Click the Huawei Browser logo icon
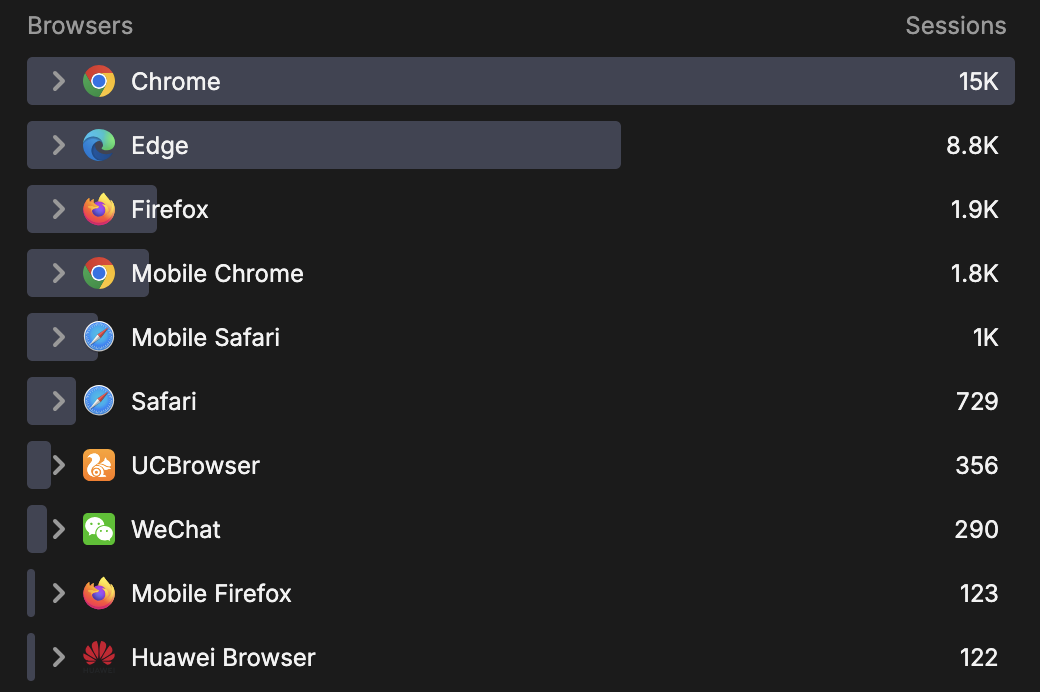 coord(99,657)
